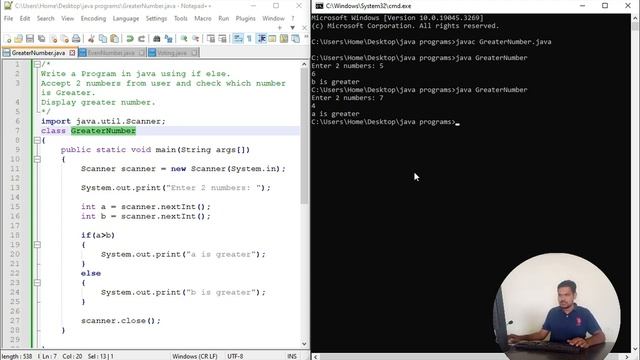This screenshot has height=360, width=640.
Task: Open the Function List toolbar icon
Action: (295, 39)
